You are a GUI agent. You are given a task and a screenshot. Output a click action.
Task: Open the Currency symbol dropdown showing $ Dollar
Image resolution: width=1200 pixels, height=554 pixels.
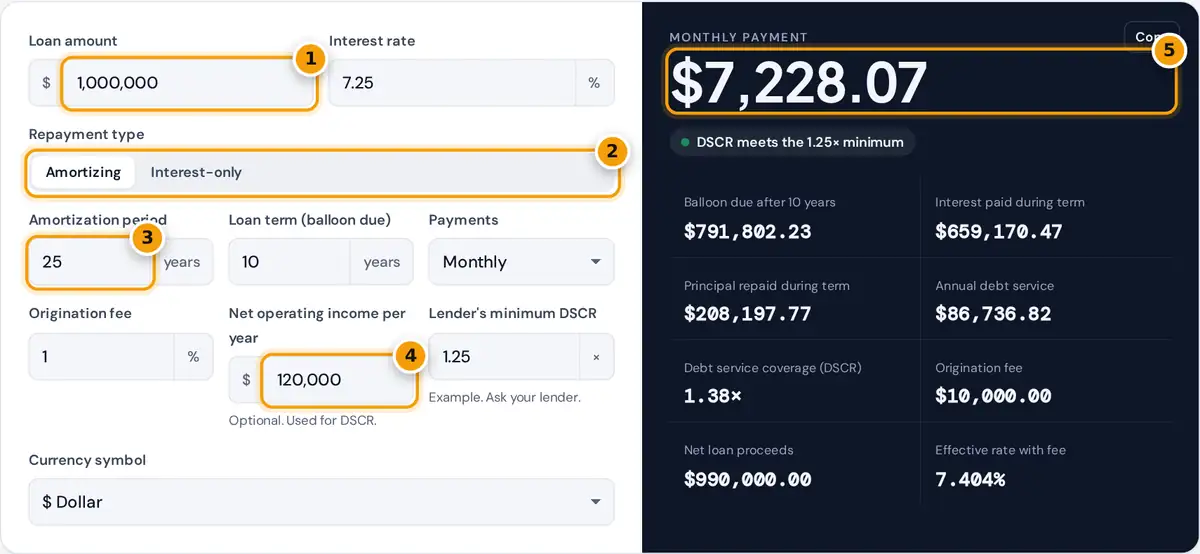click(321, 502)
